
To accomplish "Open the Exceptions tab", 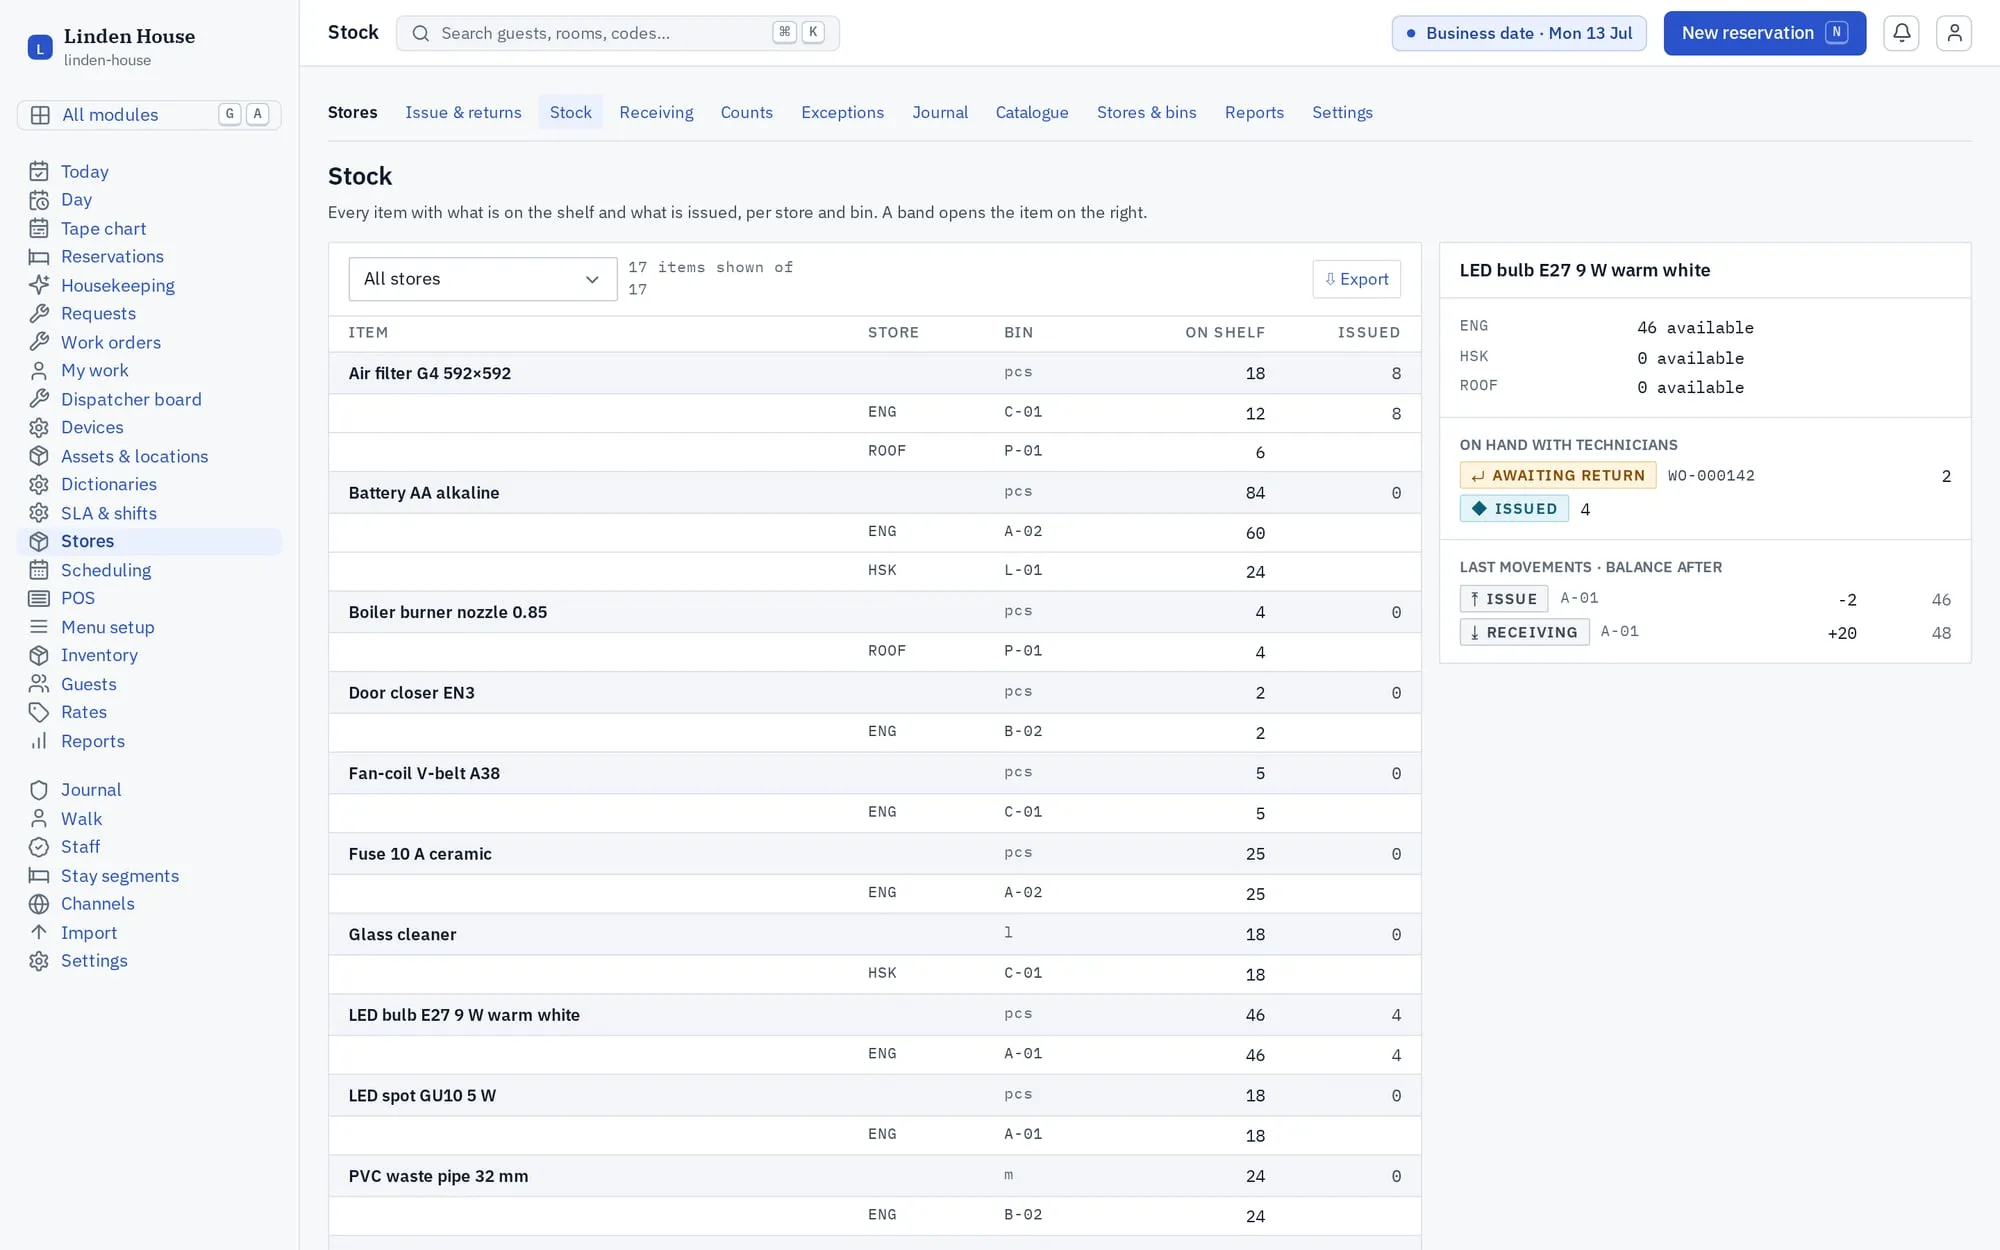I will click(842, 112).
